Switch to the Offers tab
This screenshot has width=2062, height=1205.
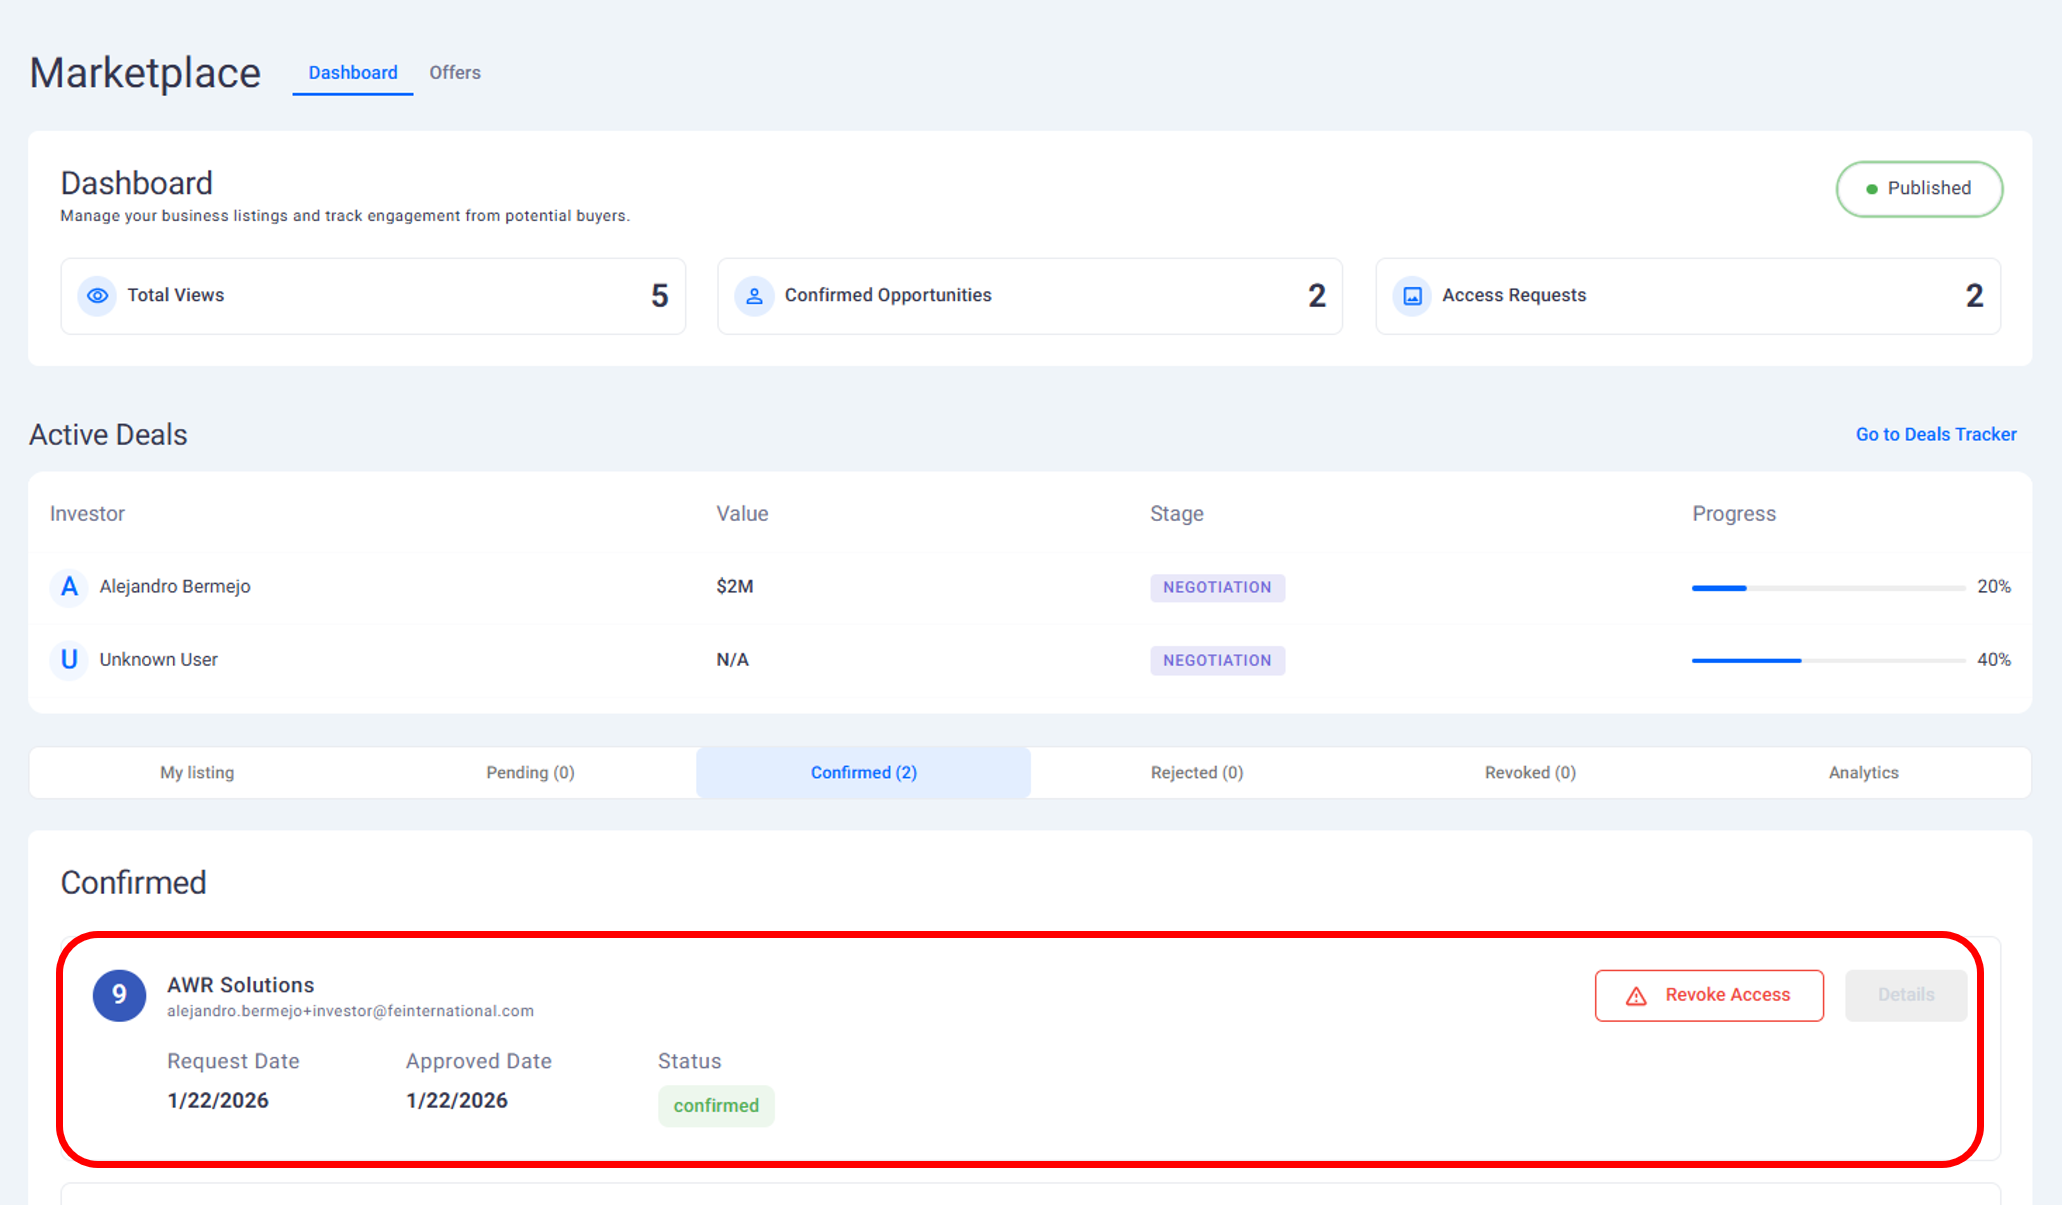click(x=455, y=73)
